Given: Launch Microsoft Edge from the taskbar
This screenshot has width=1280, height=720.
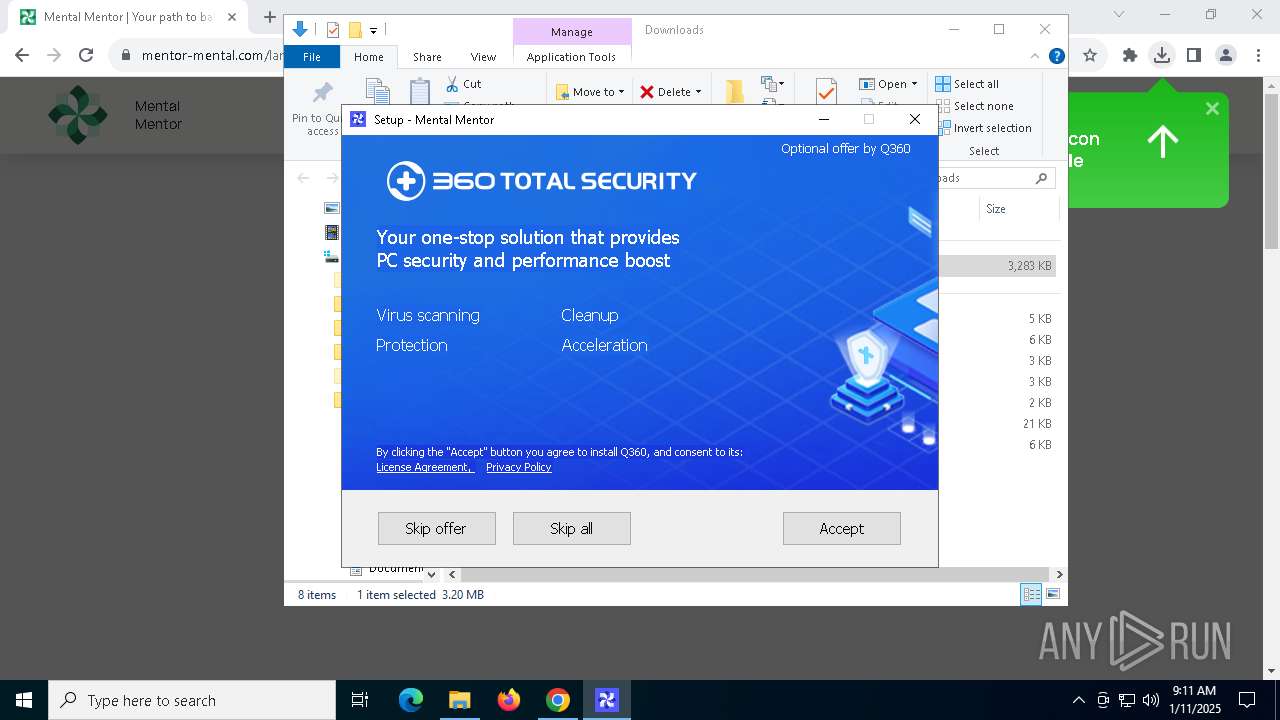Looking at the screenshot, I should (411, 700).
